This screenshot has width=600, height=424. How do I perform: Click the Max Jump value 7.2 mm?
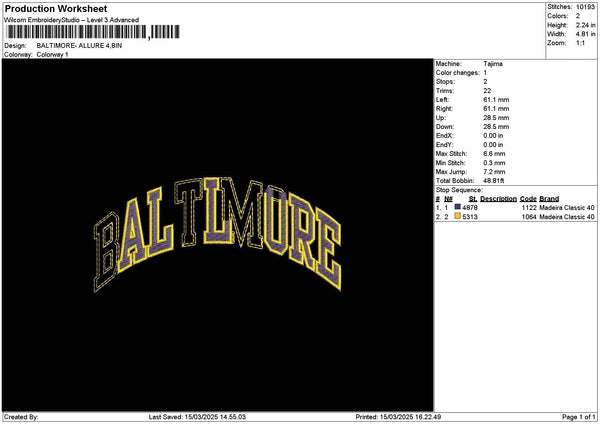click(x=494, y=172)
